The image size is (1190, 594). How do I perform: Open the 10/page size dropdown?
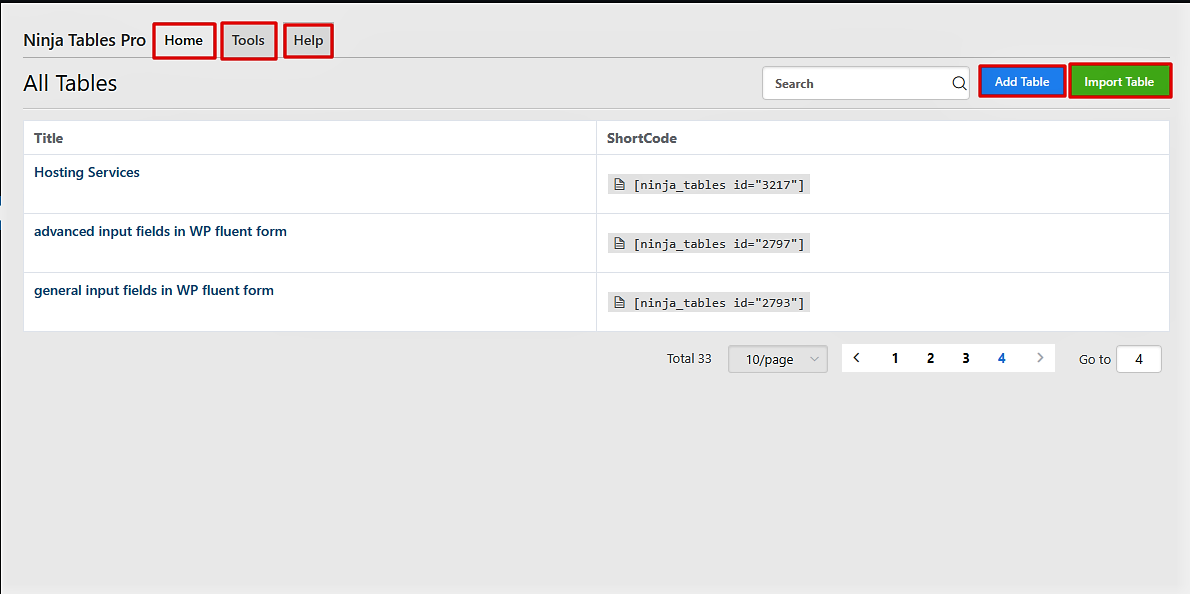click(778, 359)
